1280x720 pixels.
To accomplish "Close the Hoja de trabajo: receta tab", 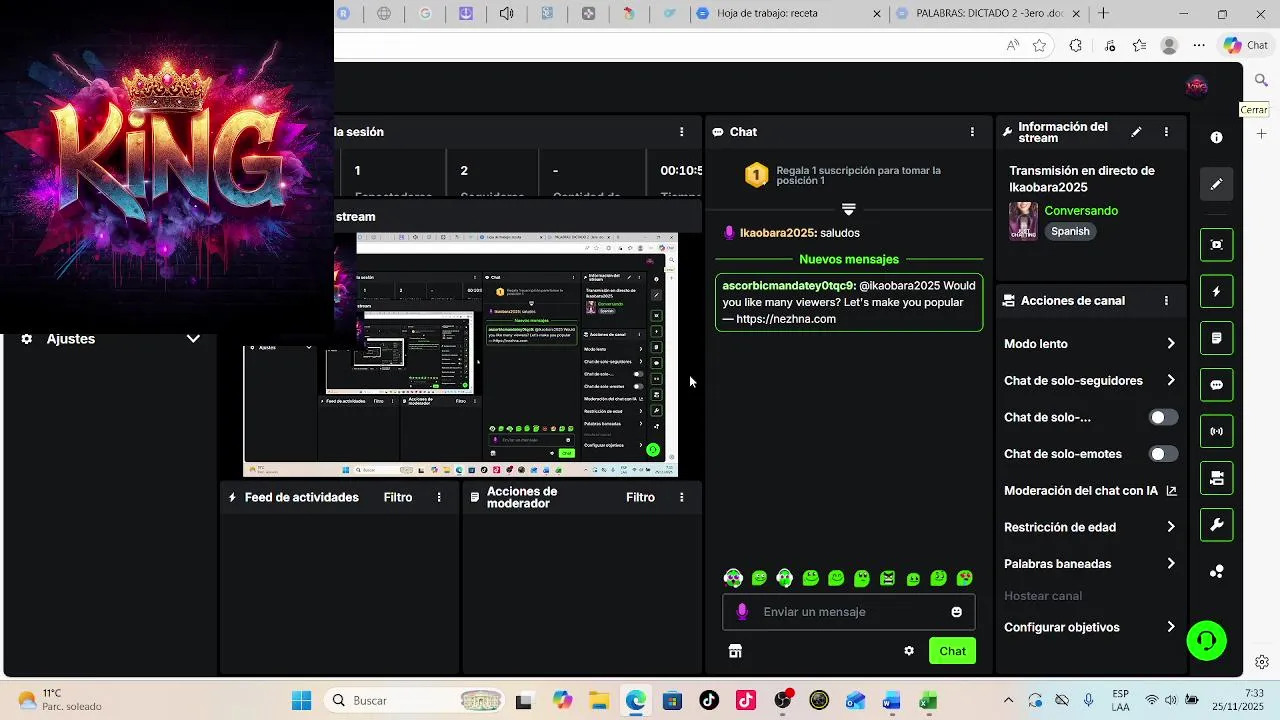I will tap(877, 14).
